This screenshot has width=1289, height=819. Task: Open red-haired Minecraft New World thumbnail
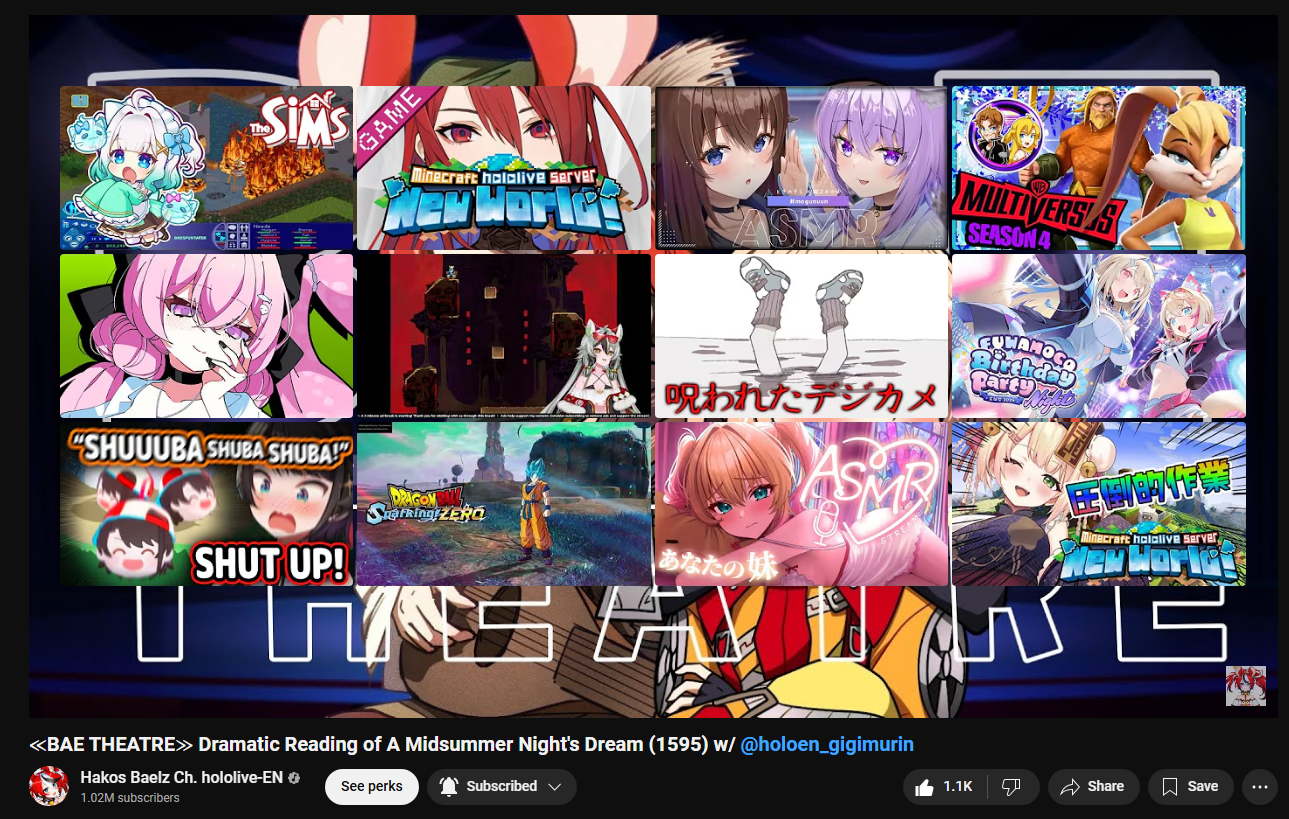504,168
